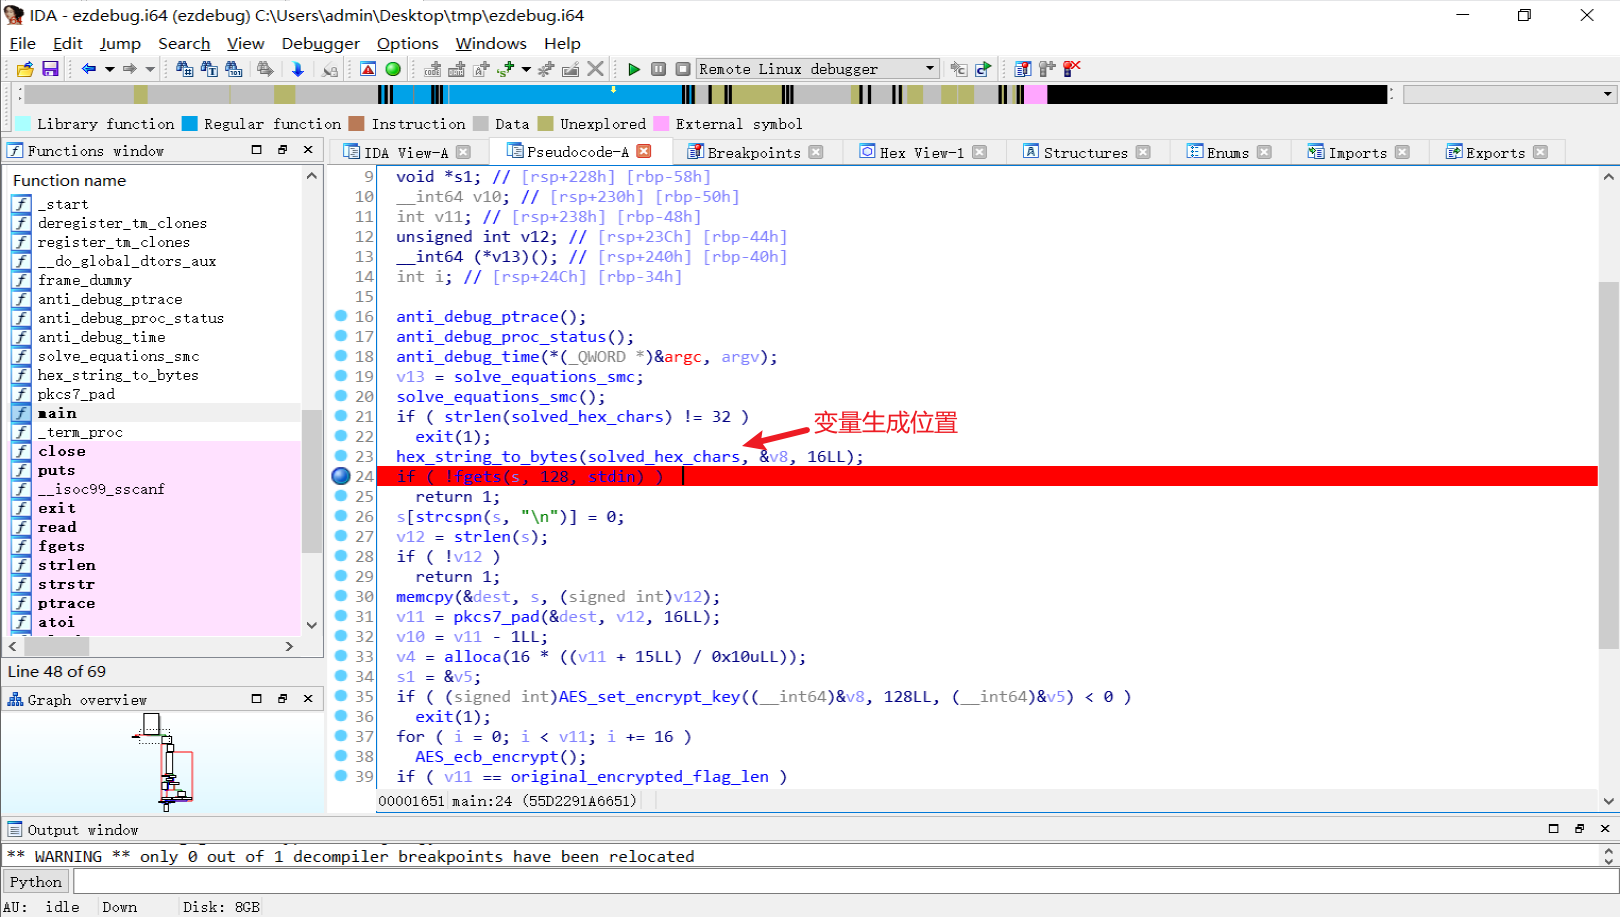Image resolution: width=1620 pixels, height=917 pixels.
Task: Click the green plus cross-reference icon
Action: point(505,69)
